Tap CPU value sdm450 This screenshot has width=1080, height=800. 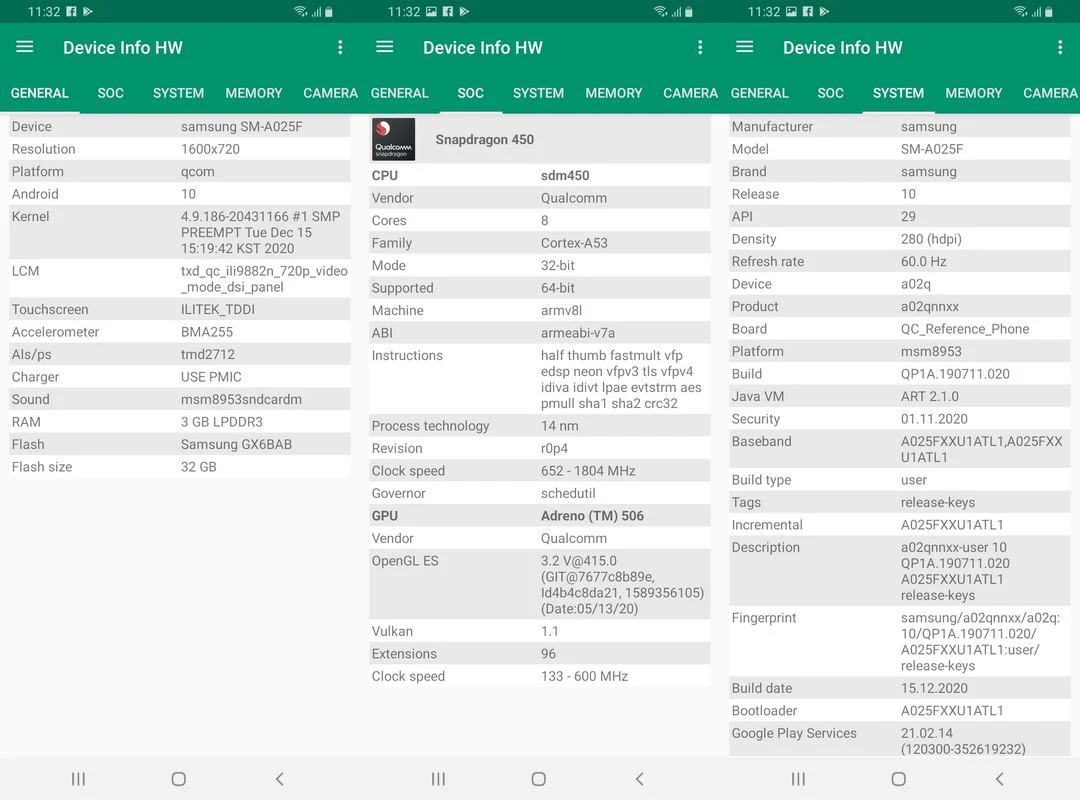pos(565,176)
